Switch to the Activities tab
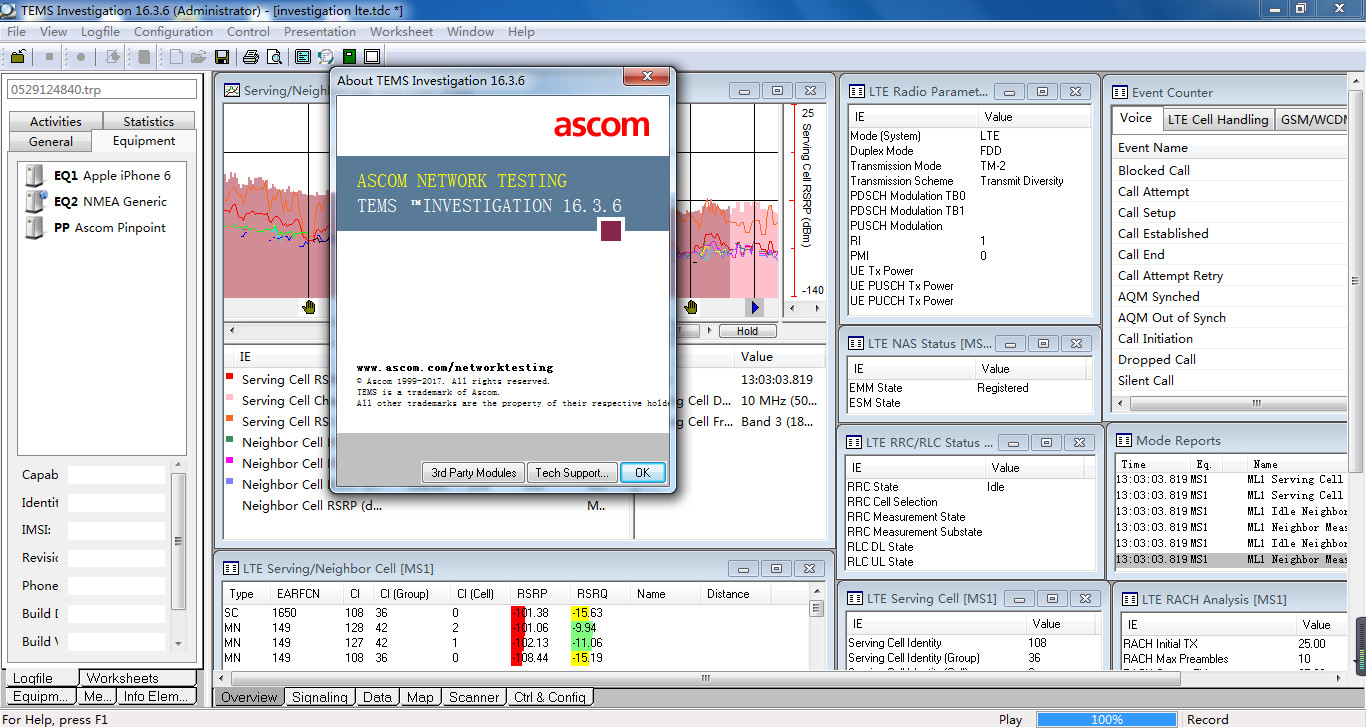Image resolution: width=1366 pixels, height=728 pixels. pyautogui.click(x=56, y=121)
